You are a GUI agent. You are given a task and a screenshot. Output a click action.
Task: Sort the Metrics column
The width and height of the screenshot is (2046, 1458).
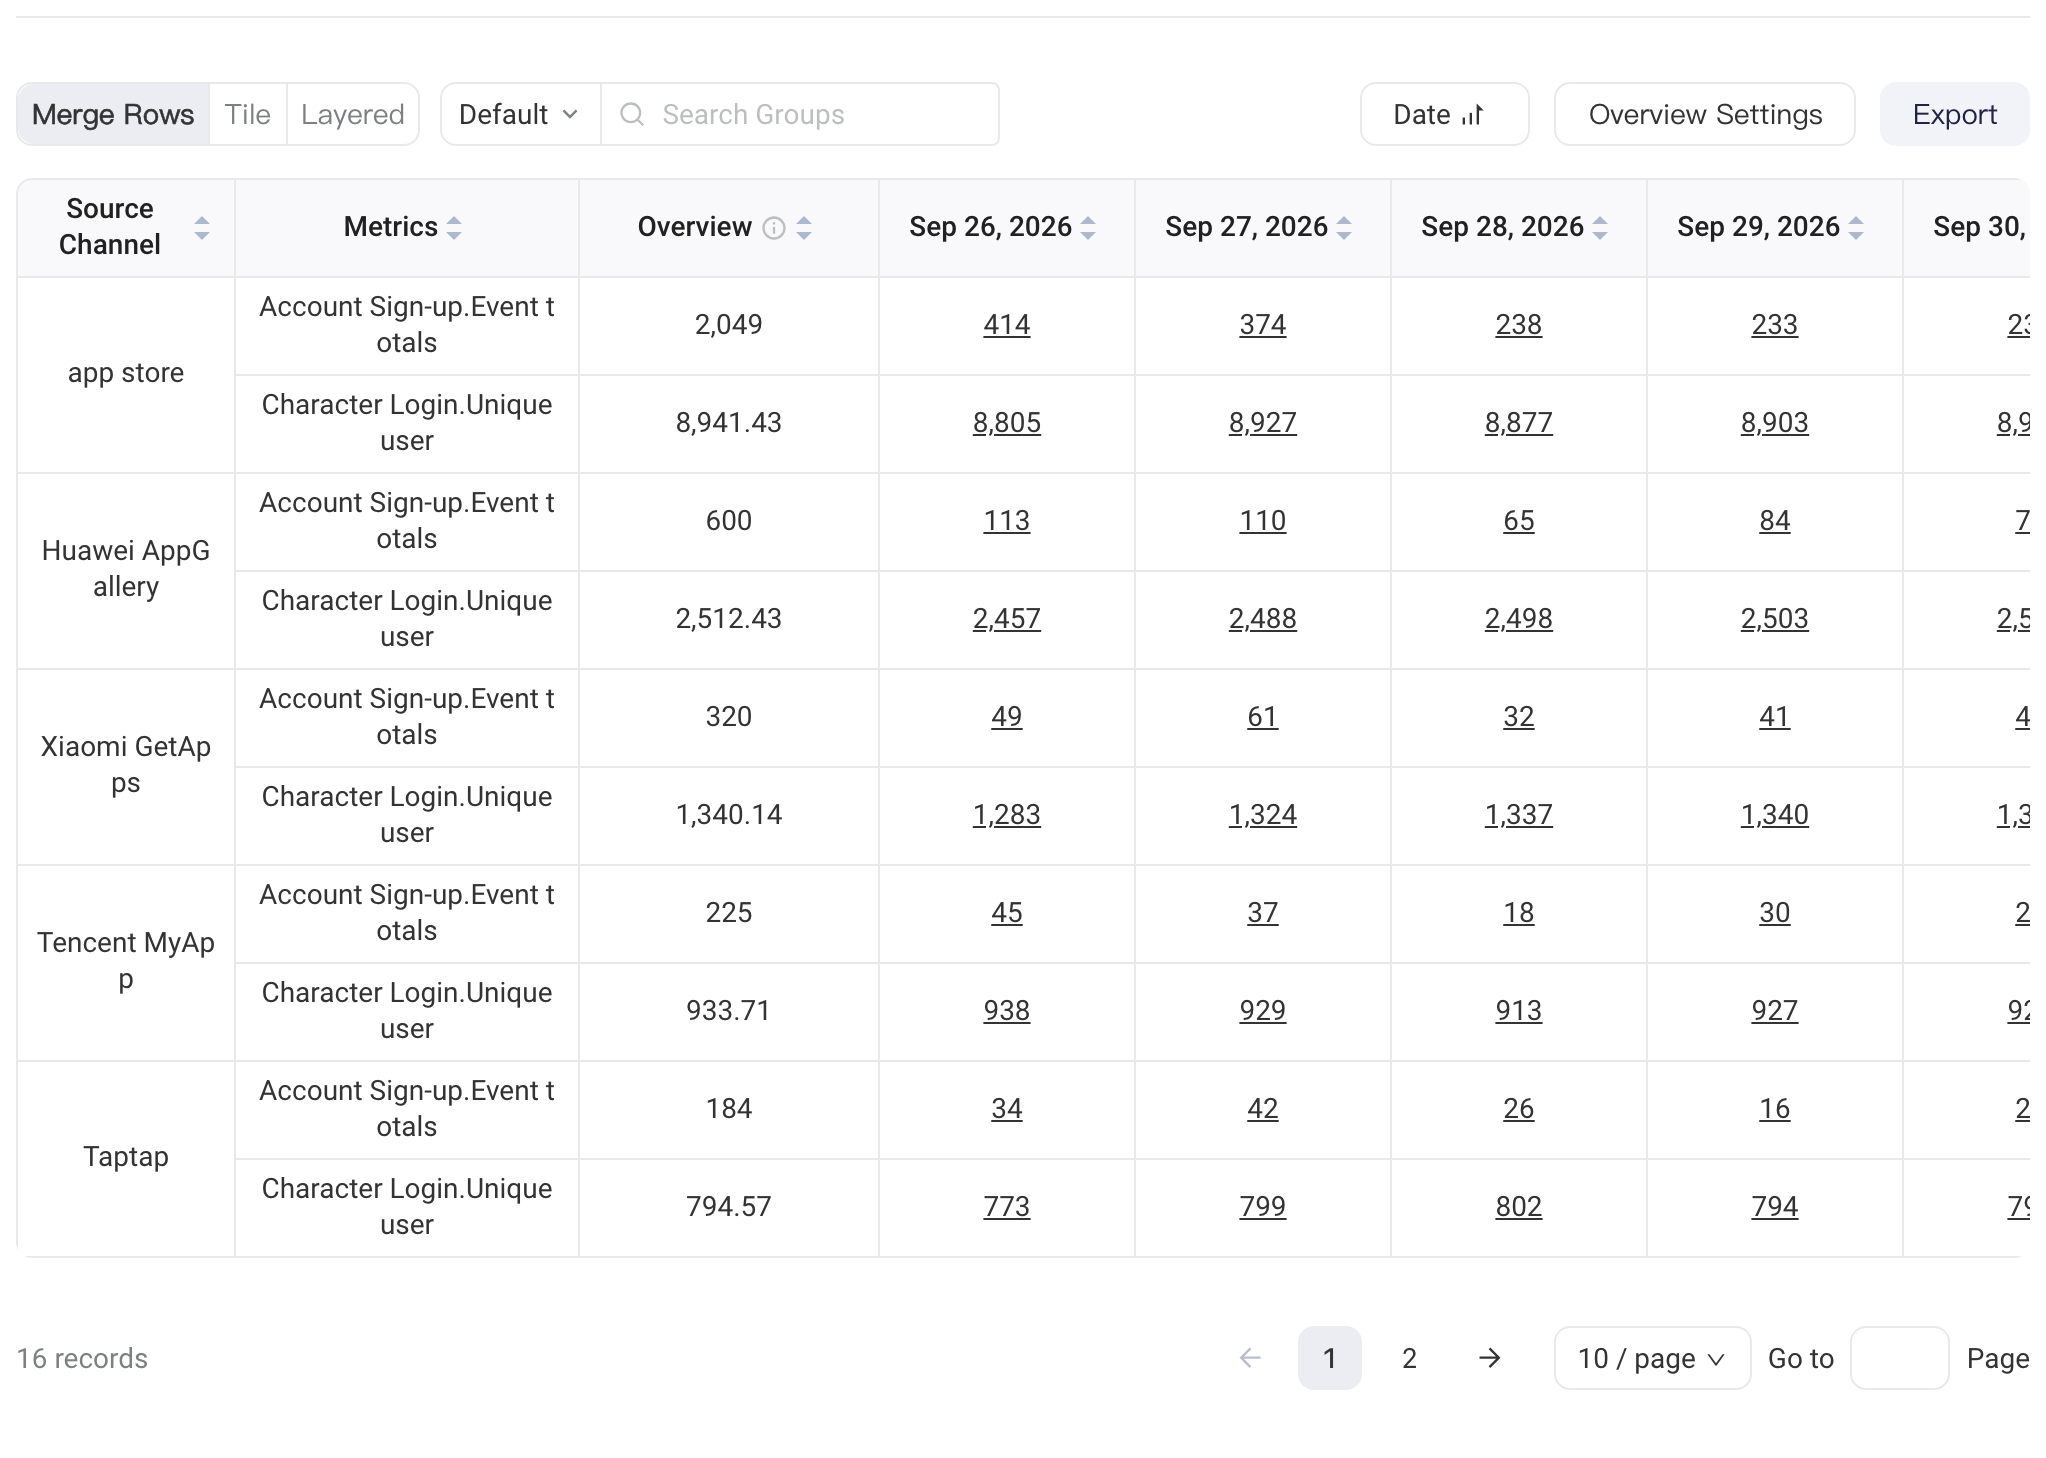(454, 228)
